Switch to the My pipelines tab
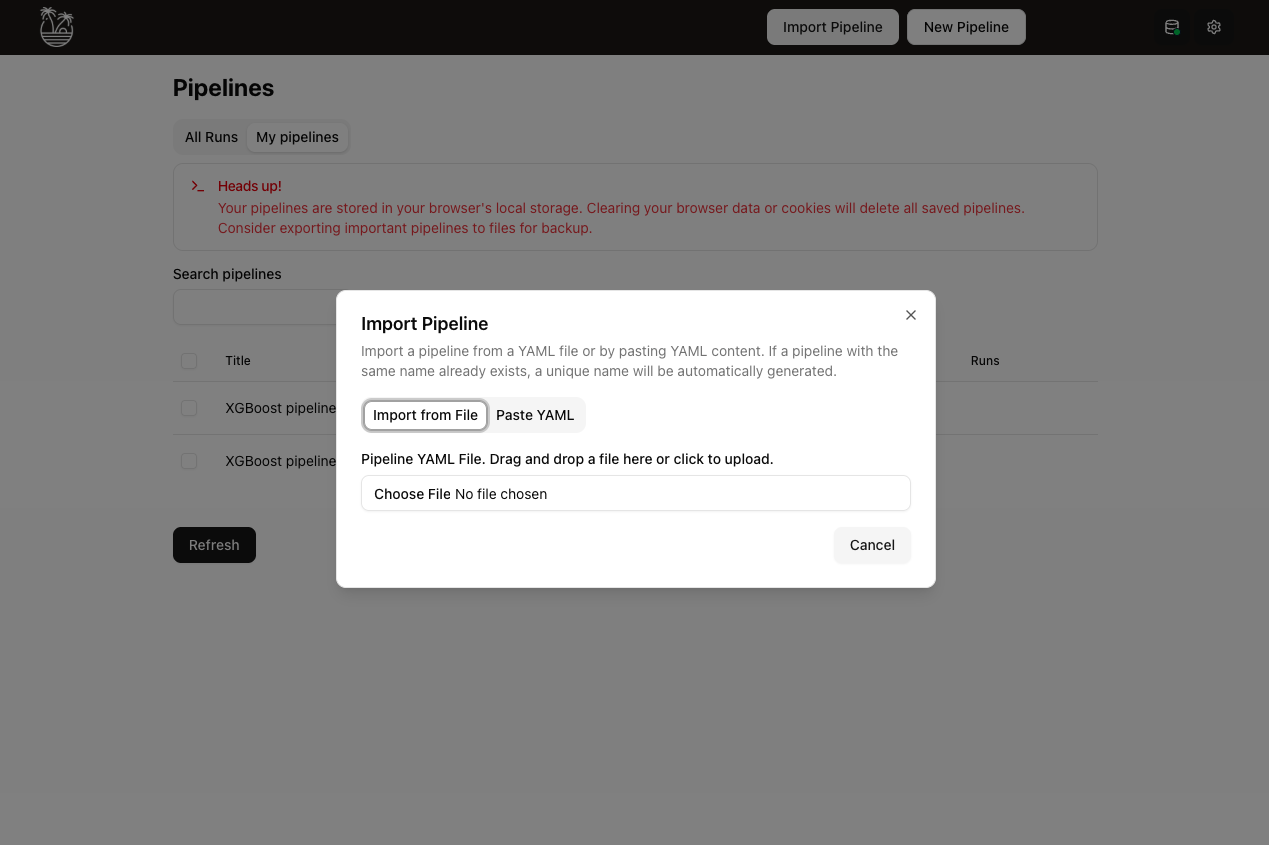Image resolution: width=1269 pixels, height=845 pixels. [x=297, y=136]
